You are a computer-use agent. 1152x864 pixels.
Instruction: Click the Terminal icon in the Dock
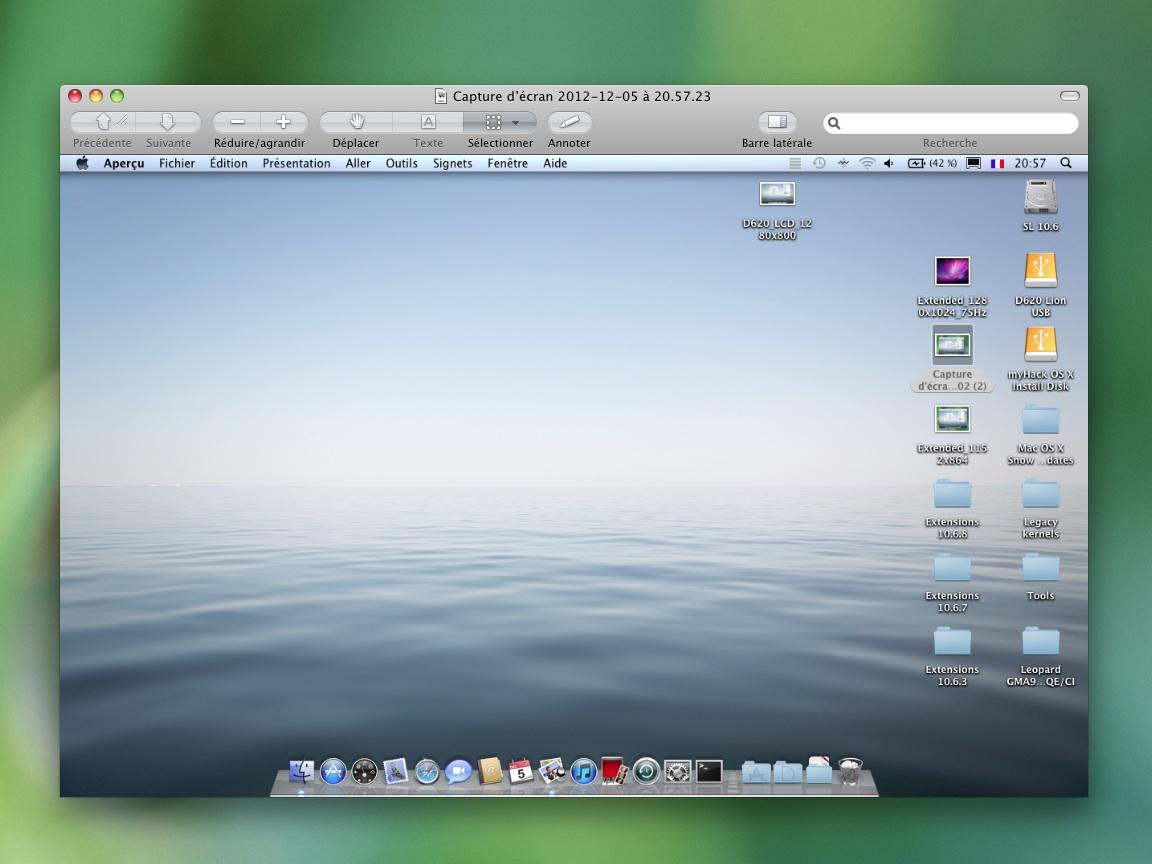(x=709, y=771)
